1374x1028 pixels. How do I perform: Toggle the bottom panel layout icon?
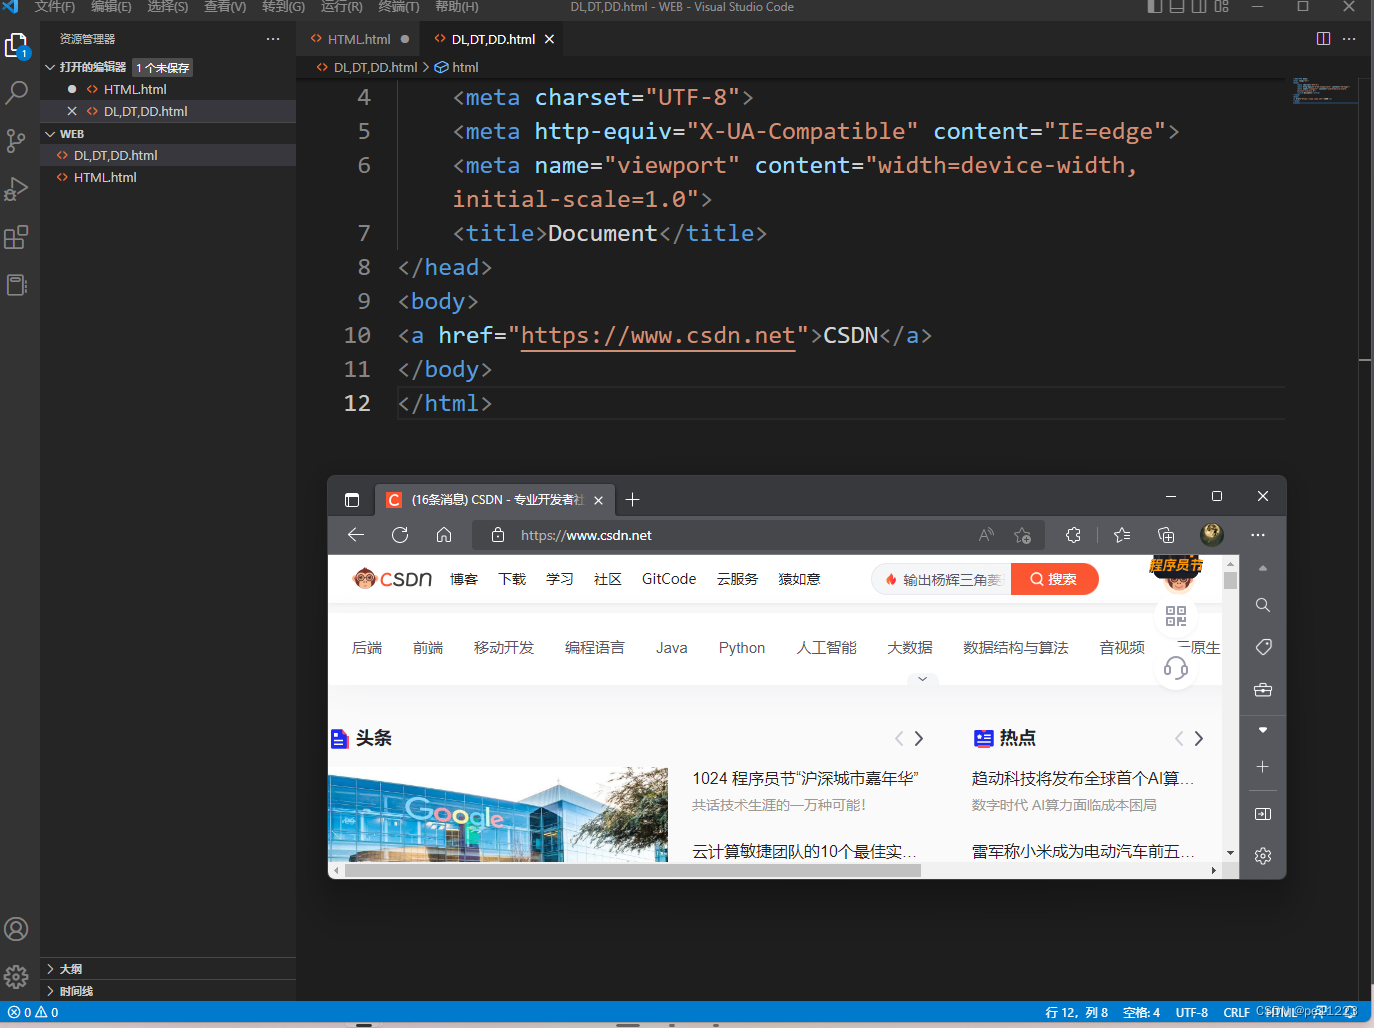pos(1177,7)
